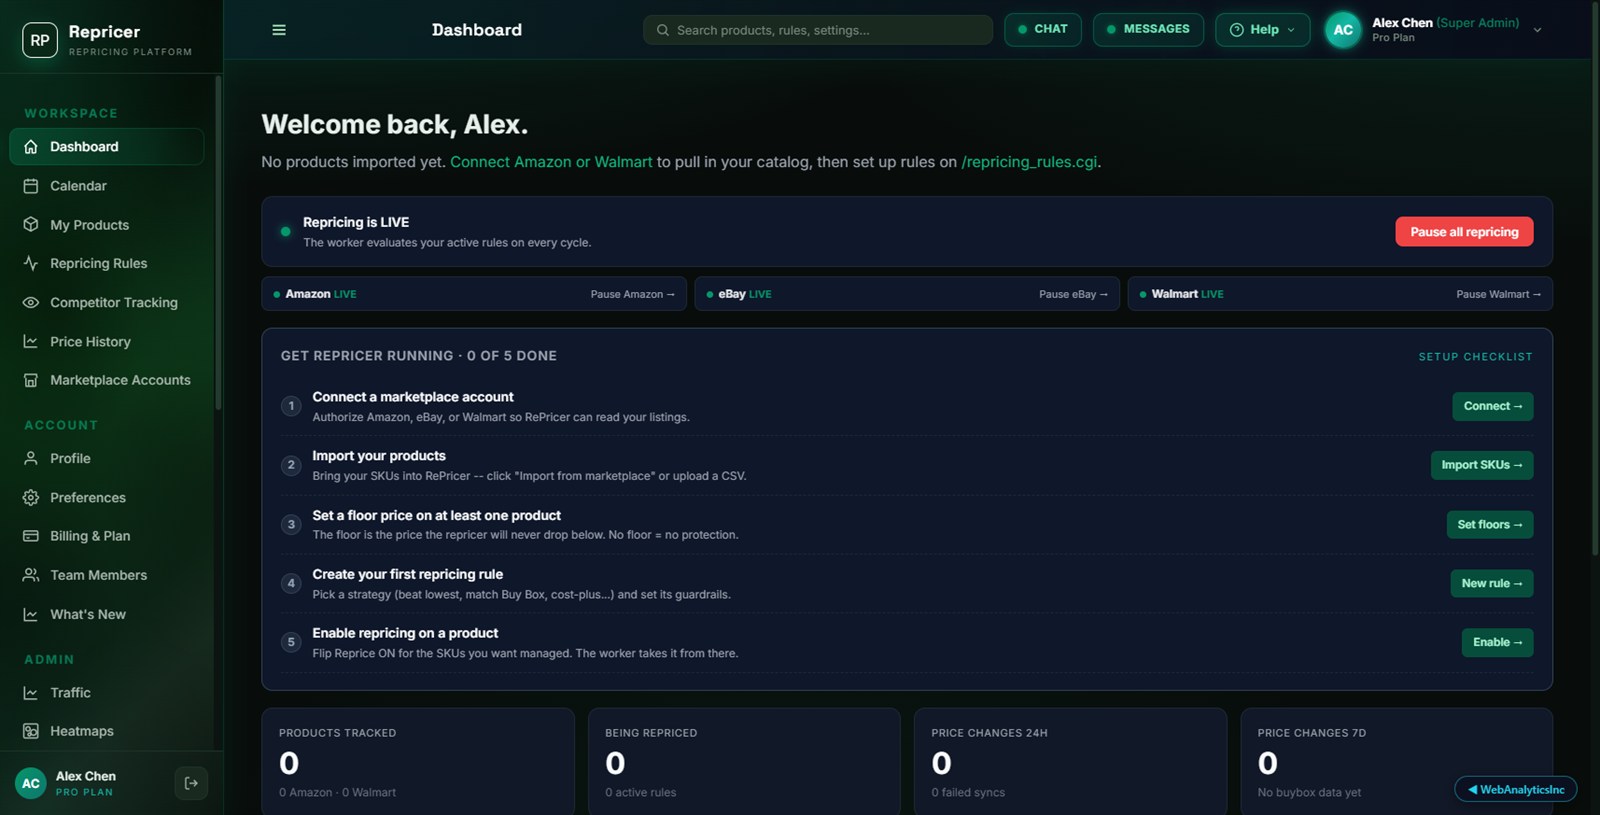
Task: Pause Amazon repricing
Action: tap(632, 294)
